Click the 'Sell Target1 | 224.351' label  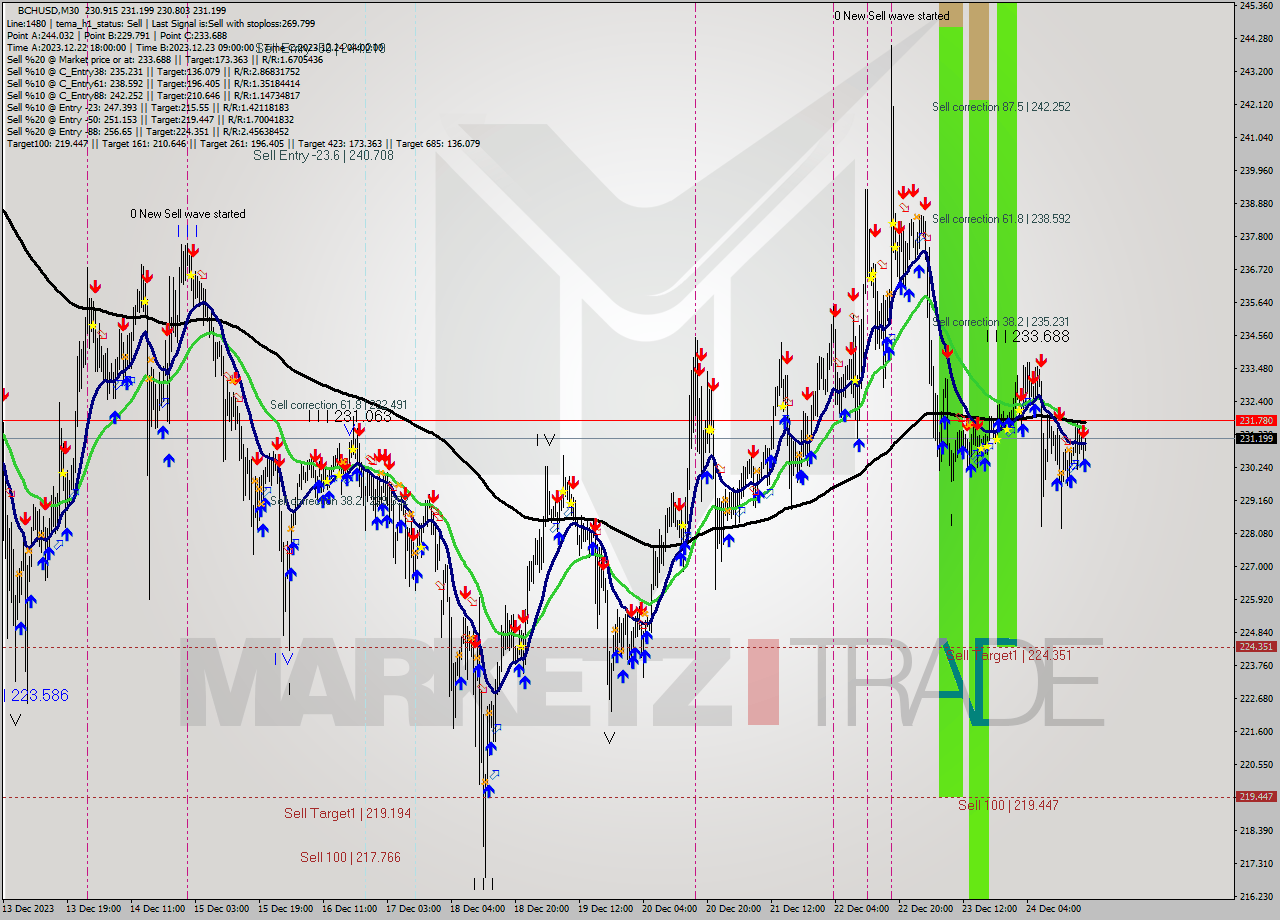1009,655
